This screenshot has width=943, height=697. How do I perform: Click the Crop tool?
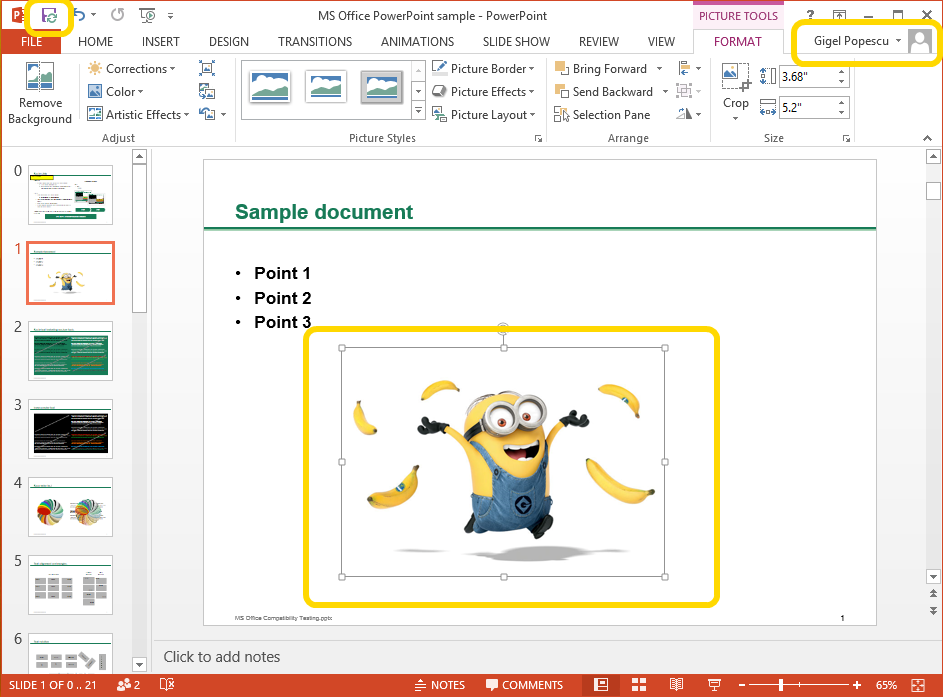coord(736,91)
